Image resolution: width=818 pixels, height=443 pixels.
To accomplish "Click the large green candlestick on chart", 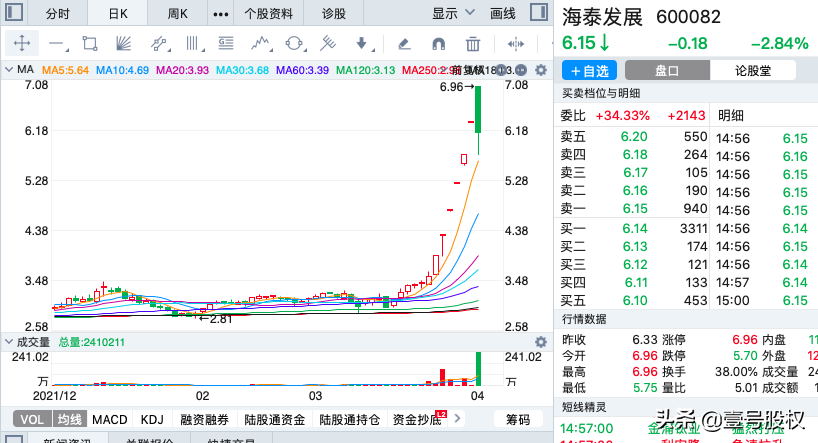I will [x=479, y=110].
